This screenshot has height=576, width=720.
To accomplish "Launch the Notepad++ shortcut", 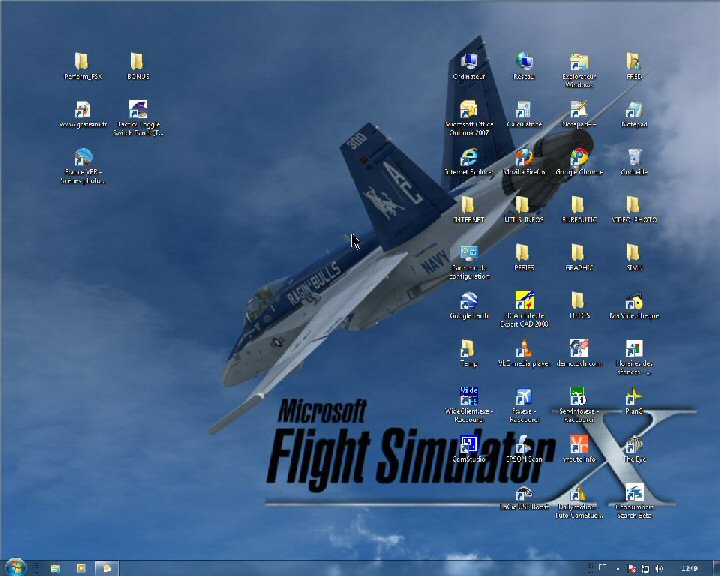I will coord(579,114).
